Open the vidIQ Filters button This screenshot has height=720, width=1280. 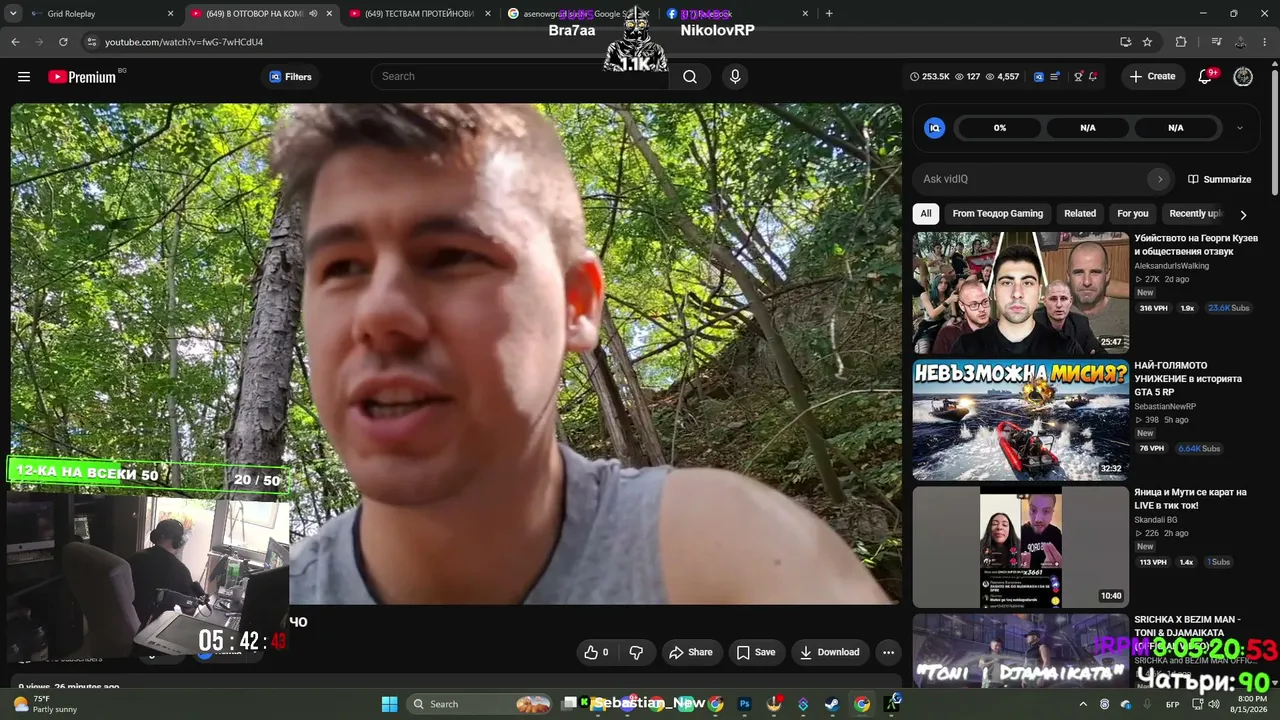click(291, 77)
